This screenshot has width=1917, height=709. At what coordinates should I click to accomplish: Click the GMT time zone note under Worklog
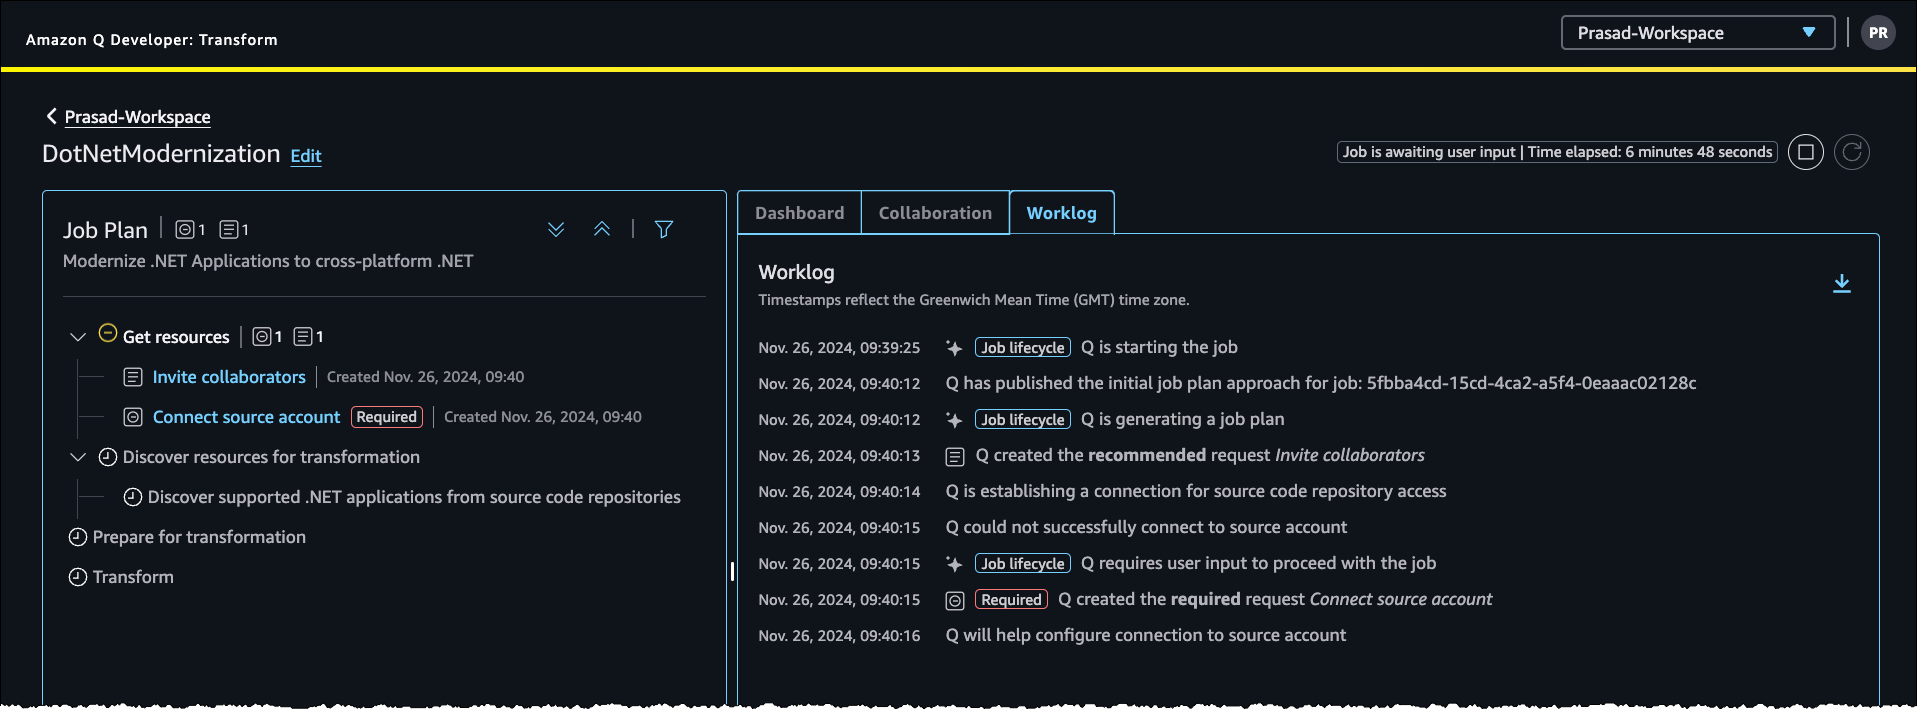click(973, 300)
